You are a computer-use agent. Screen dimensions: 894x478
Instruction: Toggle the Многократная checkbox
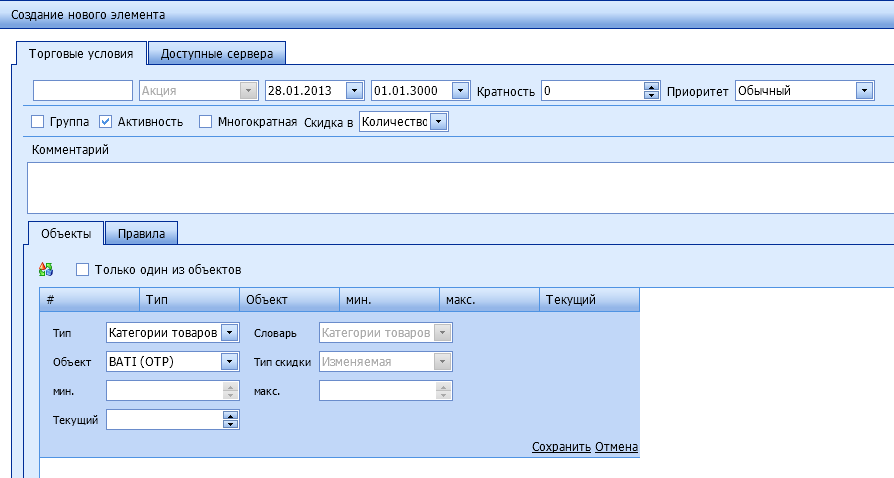pyautogui.click(x=206, y=122)
